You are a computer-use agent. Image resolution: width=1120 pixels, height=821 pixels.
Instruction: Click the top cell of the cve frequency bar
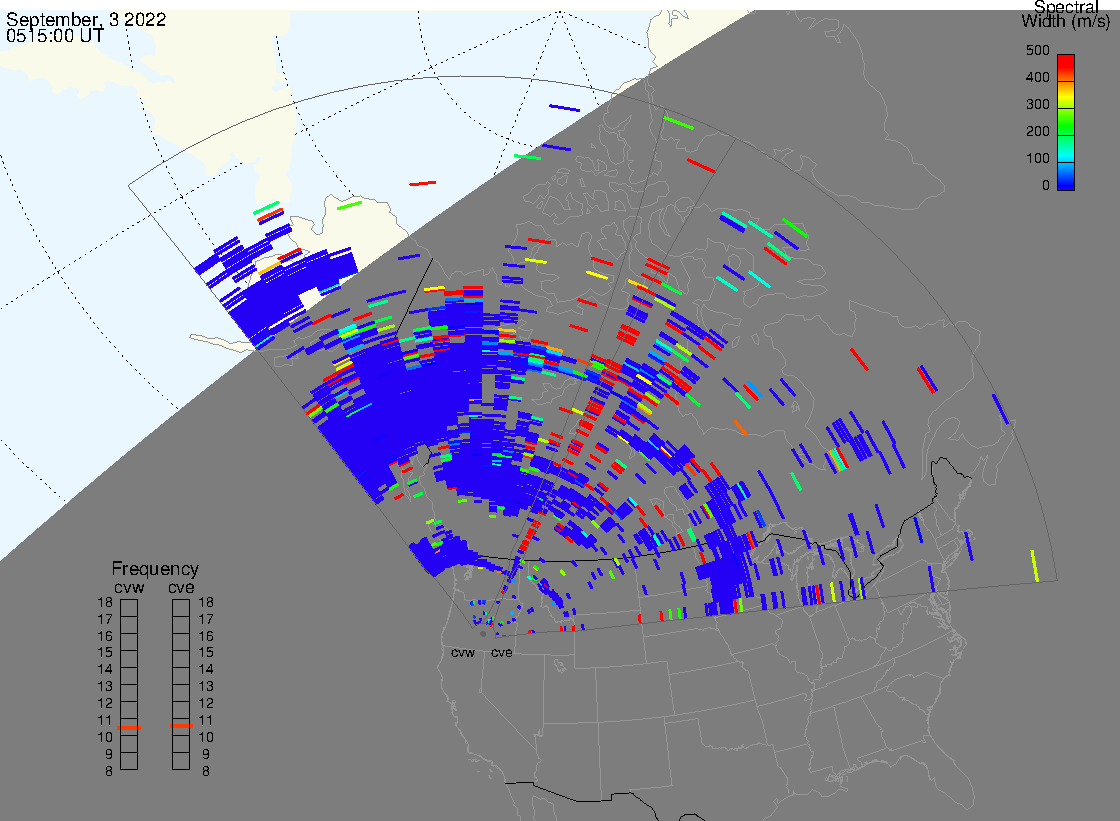[x=181, y=608]
